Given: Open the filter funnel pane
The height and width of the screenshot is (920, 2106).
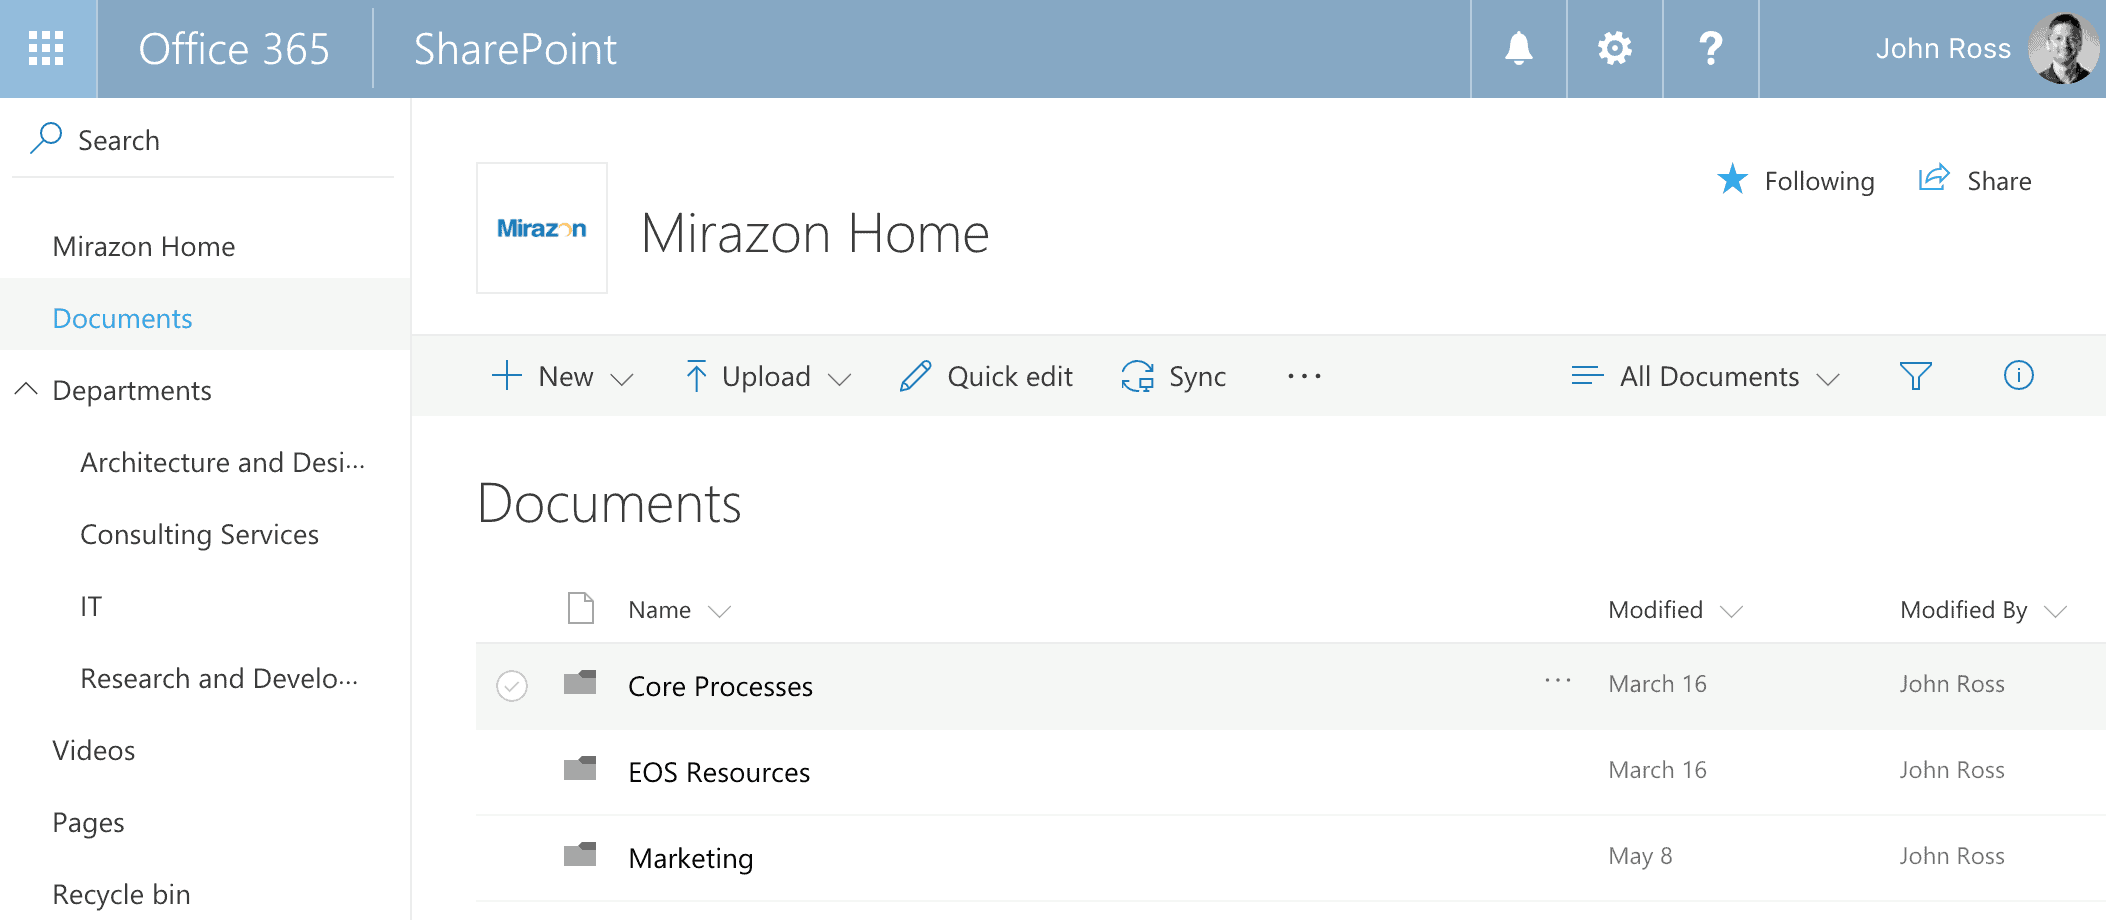Looking at the screenshot, I should [x=1915, y=376].
